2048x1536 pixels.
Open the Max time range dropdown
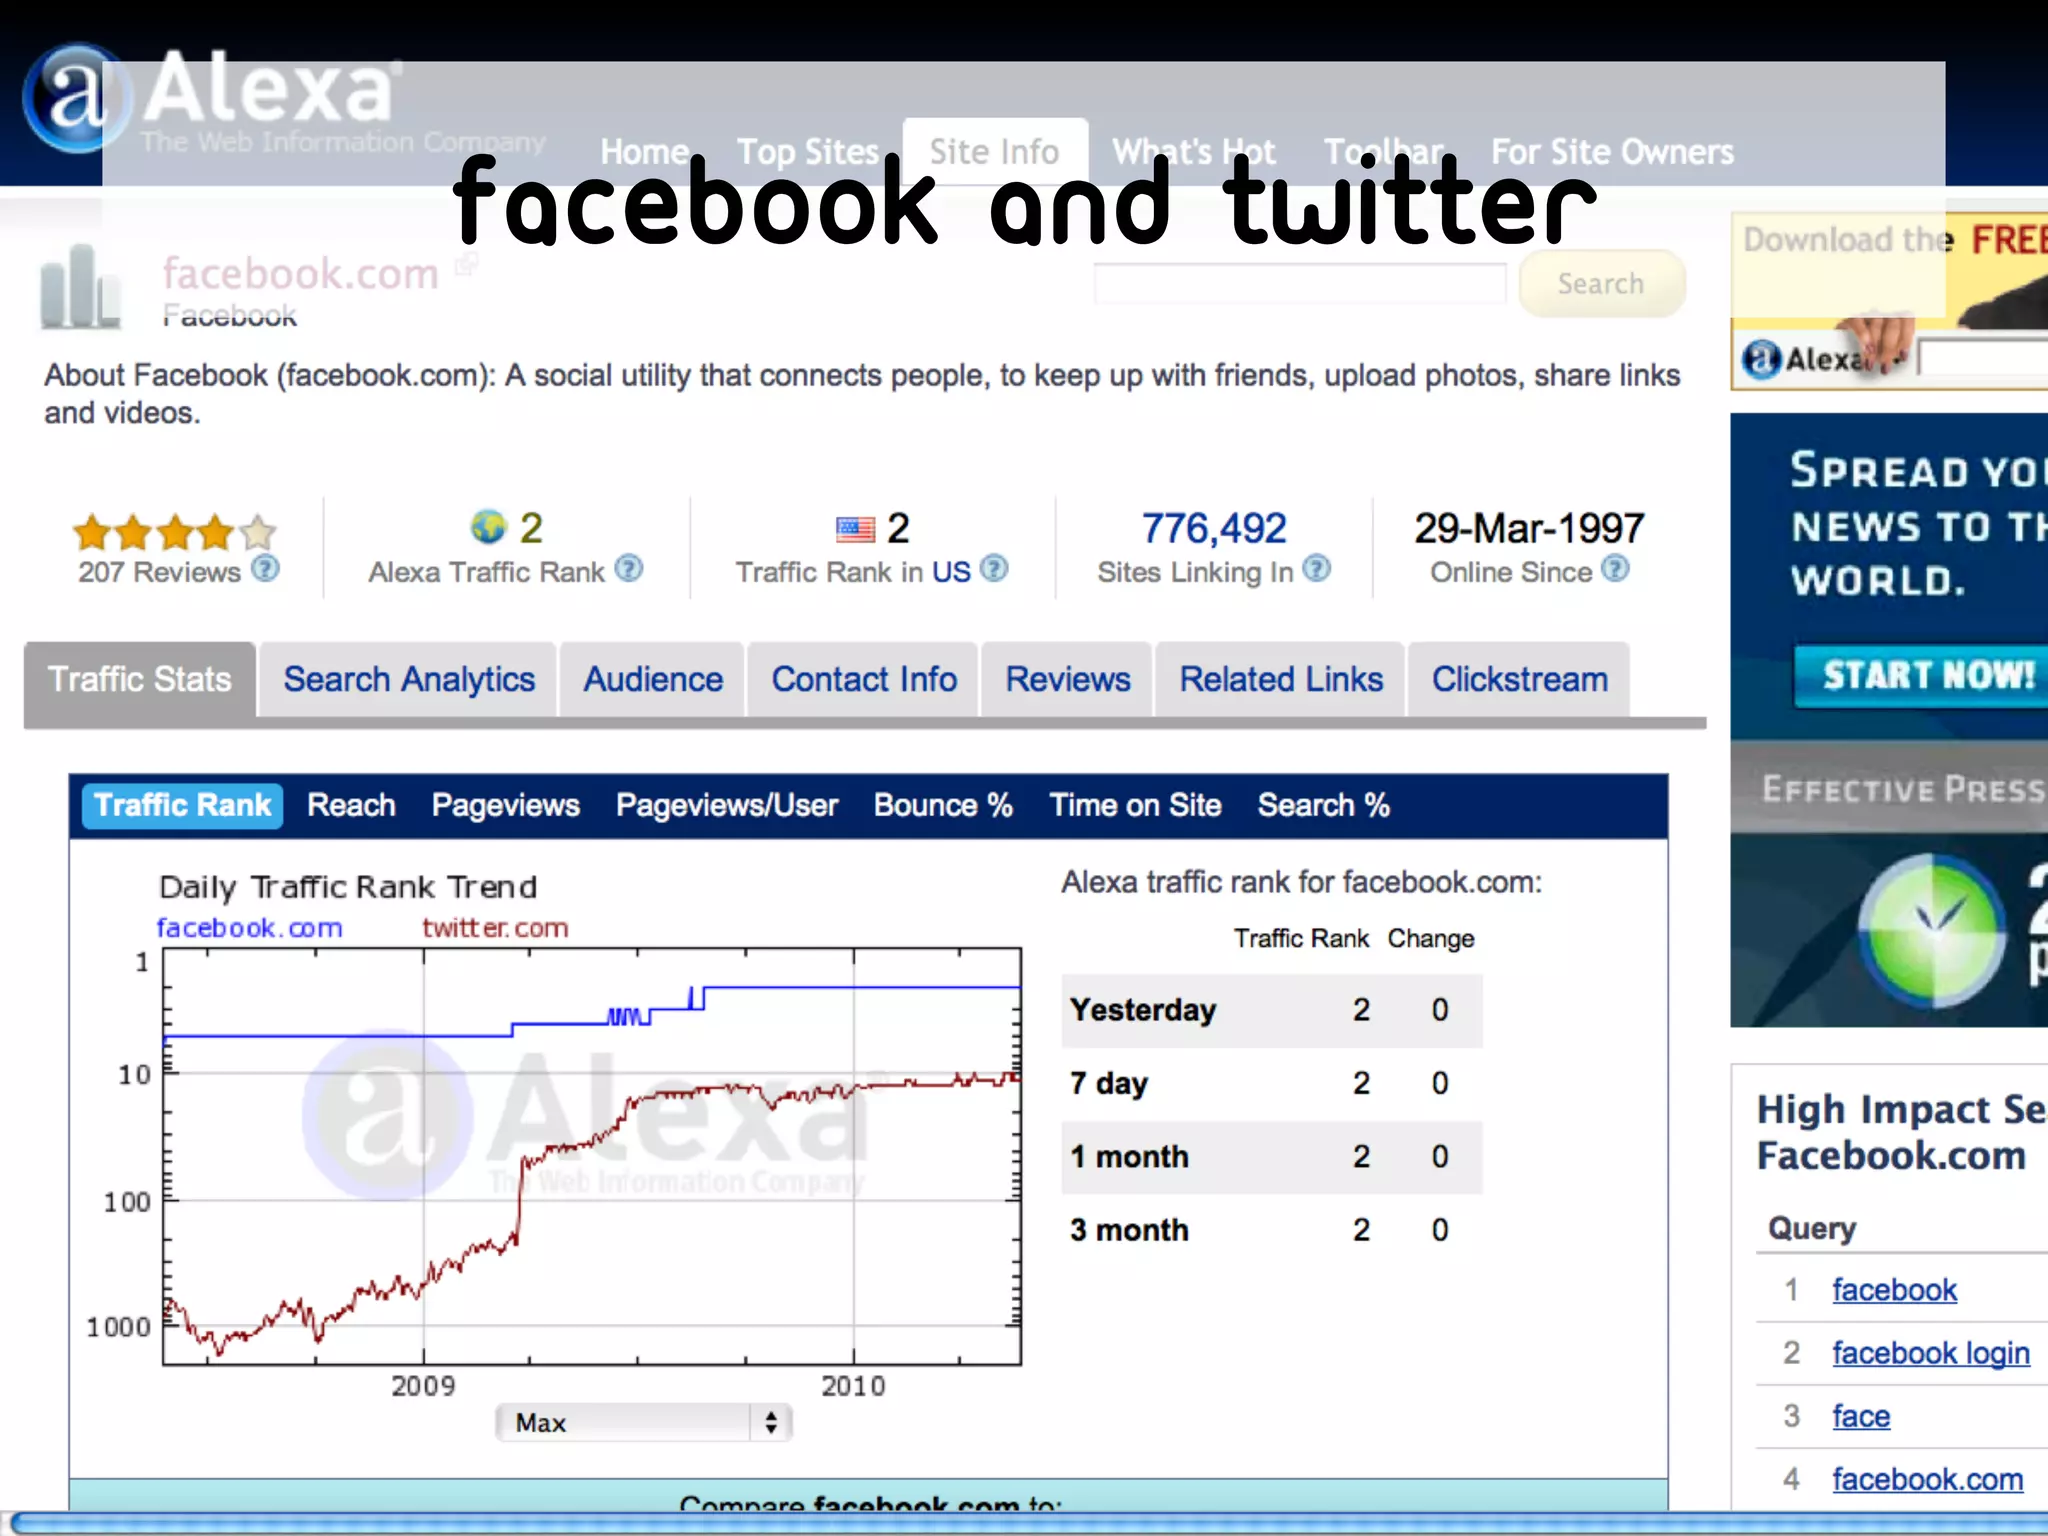click(644, 1422)
